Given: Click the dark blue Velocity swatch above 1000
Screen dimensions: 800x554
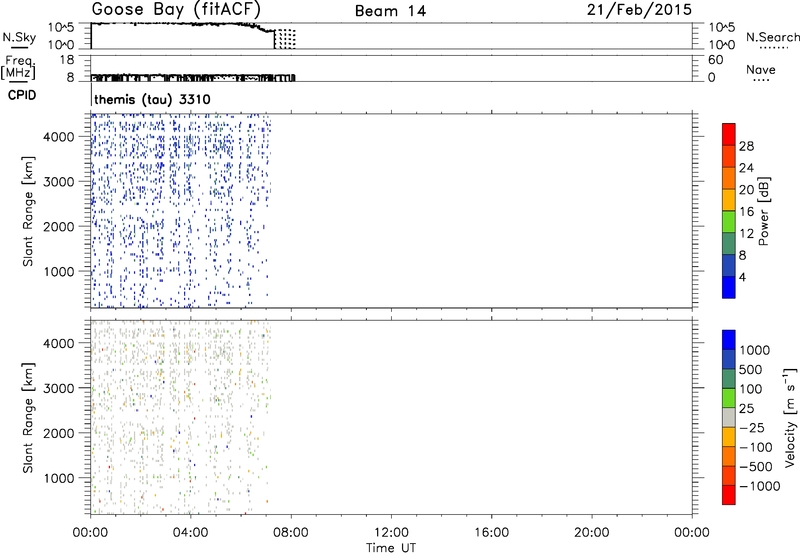Looking at the screenshot, I should 729,340.
